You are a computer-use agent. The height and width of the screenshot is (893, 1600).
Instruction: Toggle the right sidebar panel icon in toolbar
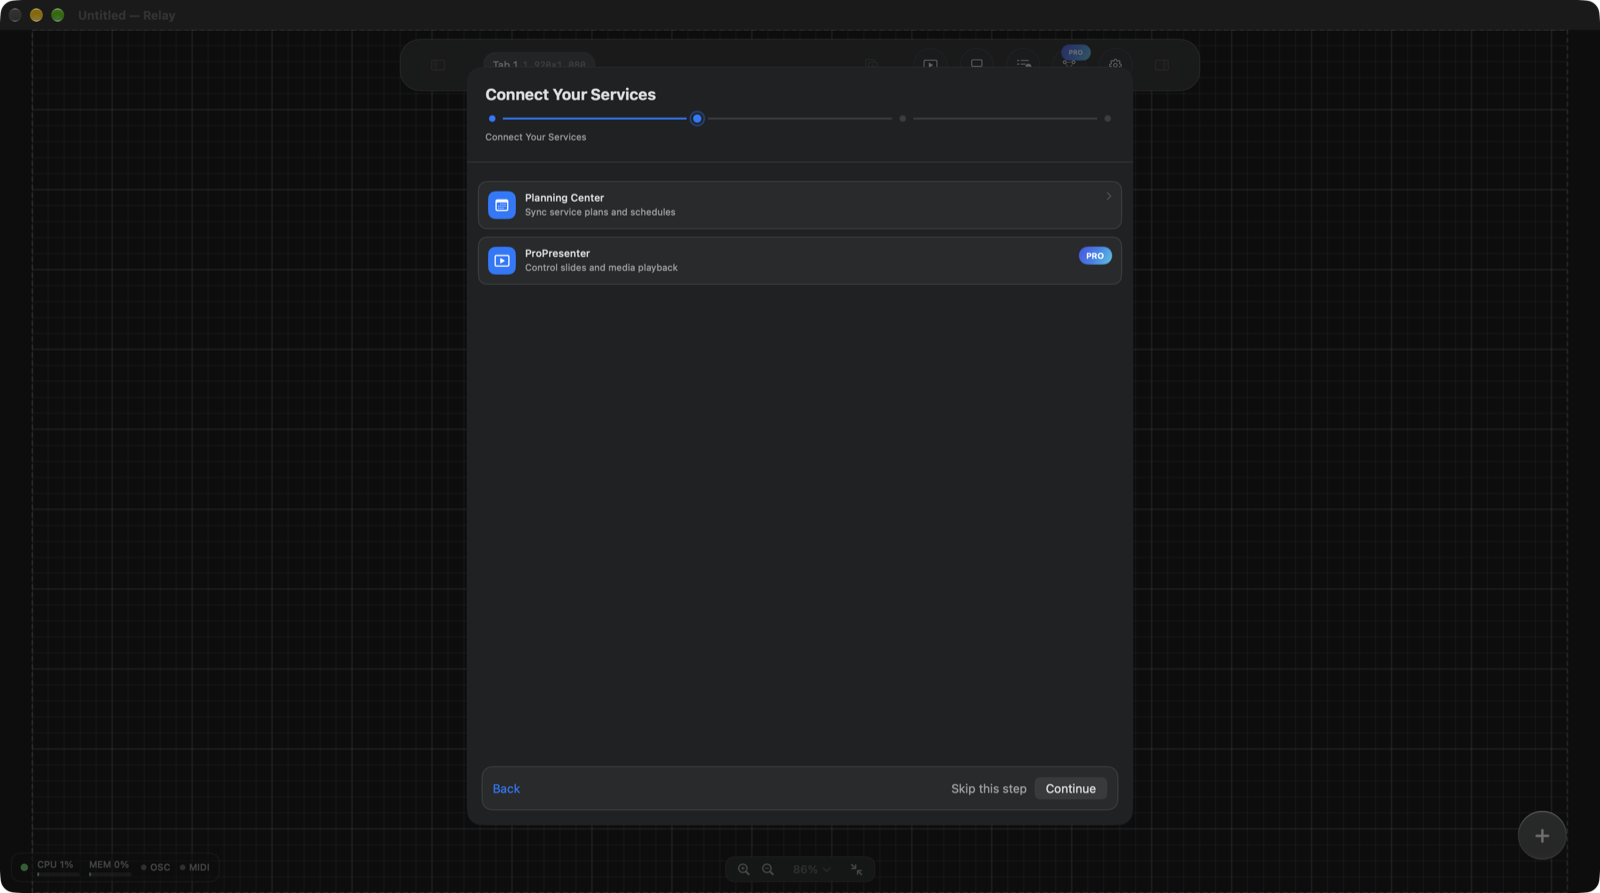(1162, 65)
